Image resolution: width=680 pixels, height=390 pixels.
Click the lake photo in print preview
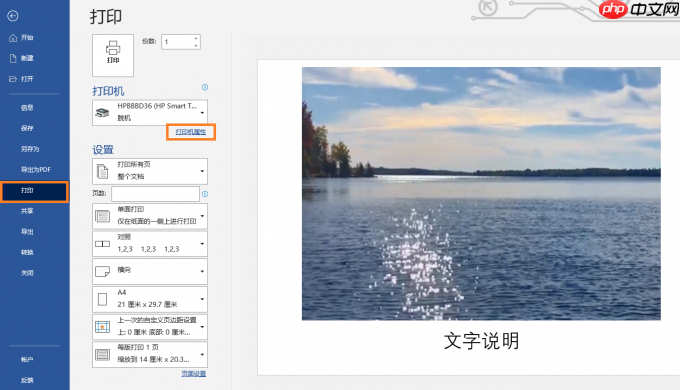coord(481,193)
